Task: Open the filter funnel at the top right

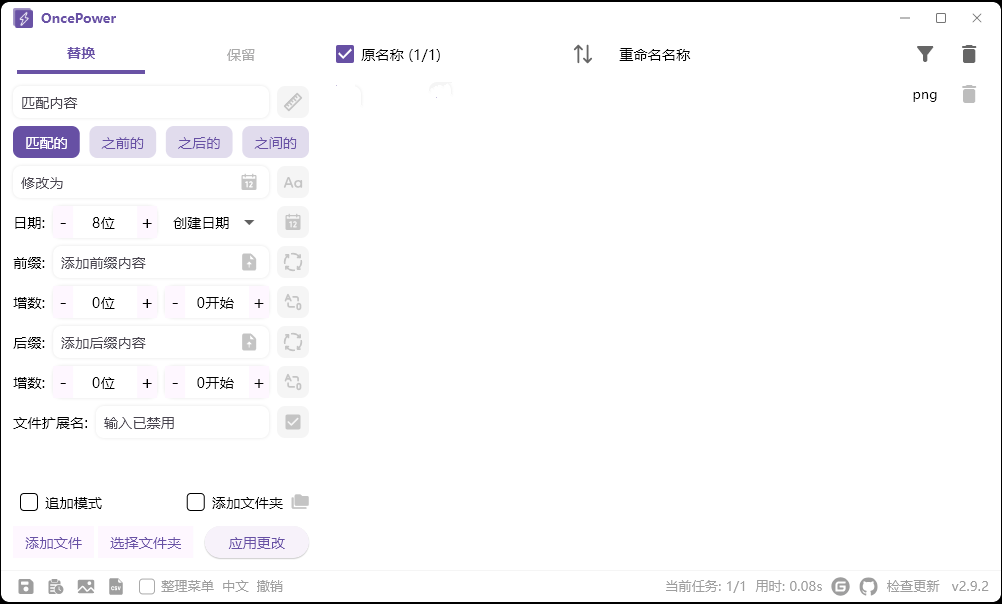Action: click(x=925, y=54)
